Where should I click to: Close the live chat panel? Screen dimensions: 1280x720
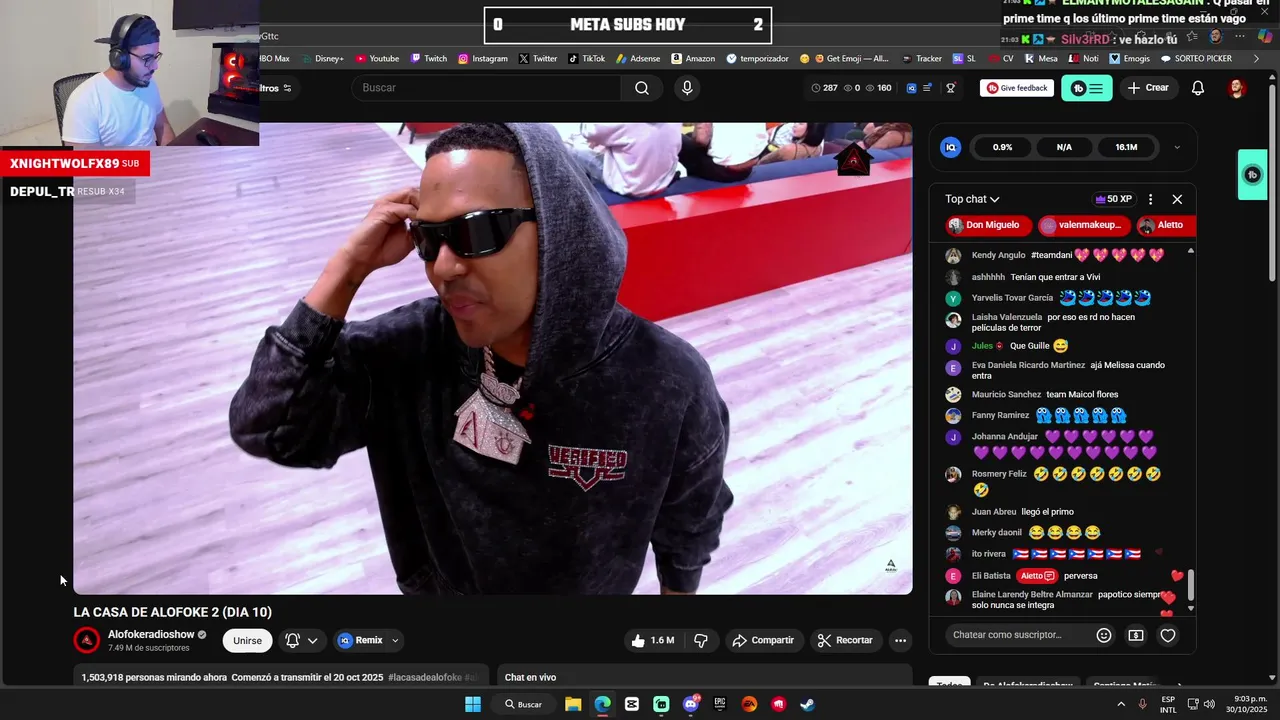coord(1177,199)
